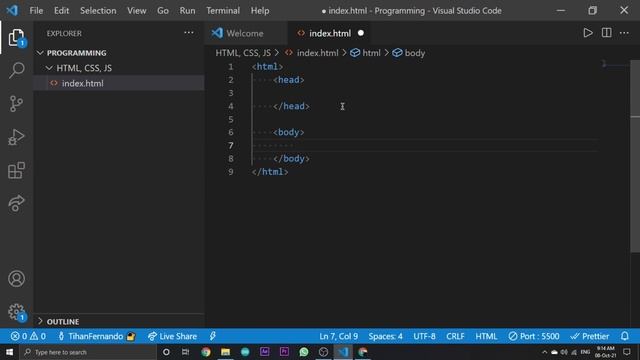Open the Help menu
This screenshot has height=360, width=640.
tap(260, 11)
